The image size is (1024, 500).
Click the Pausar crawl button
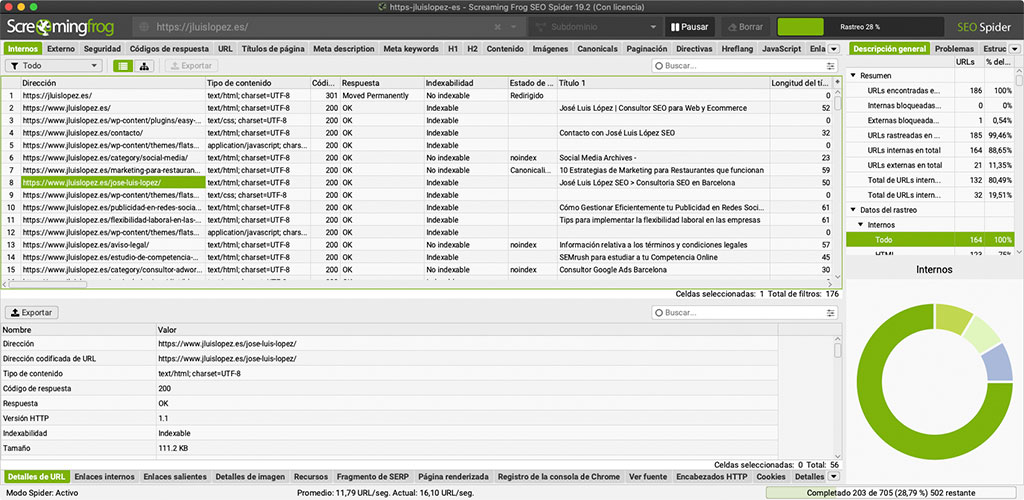(688, 27)
